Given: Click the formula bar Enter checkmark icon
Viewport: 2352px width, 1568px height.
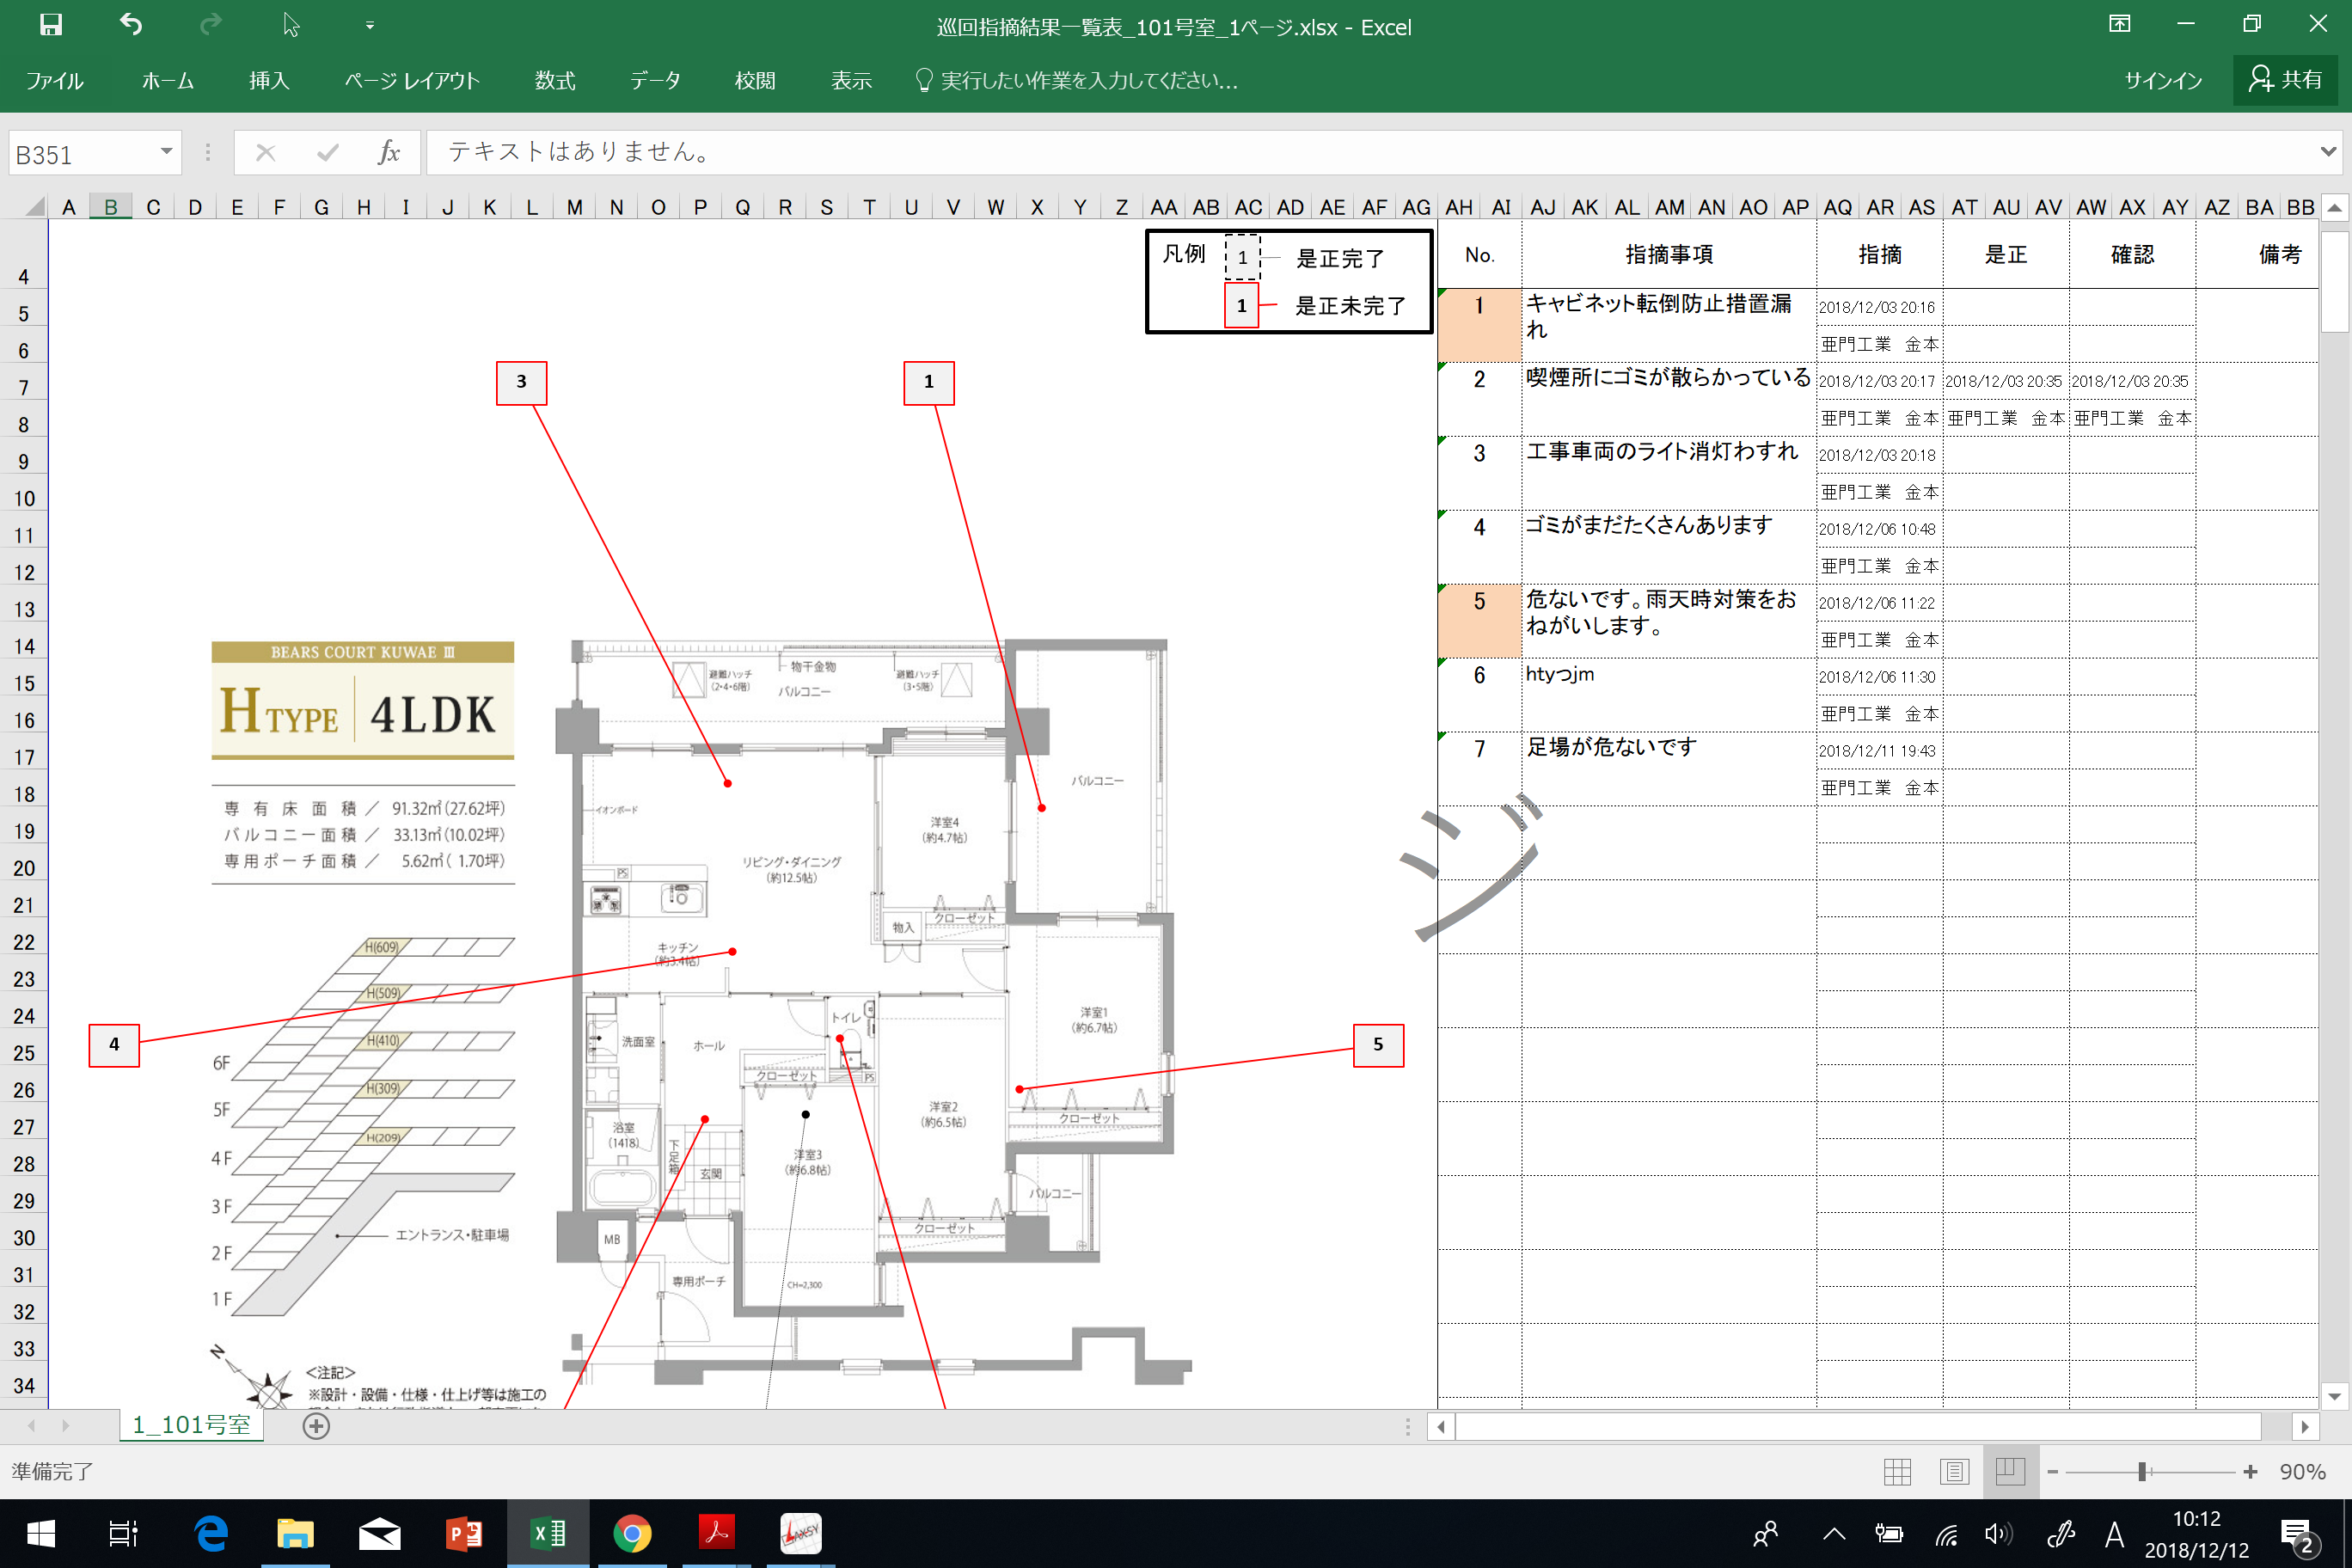Looking at the screenshot, I should click(x=327, y=153).
